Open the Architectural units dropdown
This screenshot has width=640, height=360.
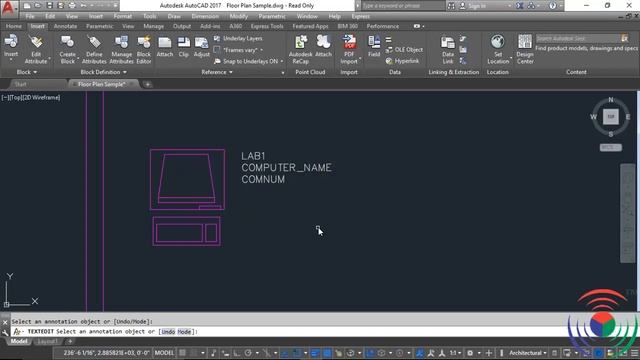point(528,353)
